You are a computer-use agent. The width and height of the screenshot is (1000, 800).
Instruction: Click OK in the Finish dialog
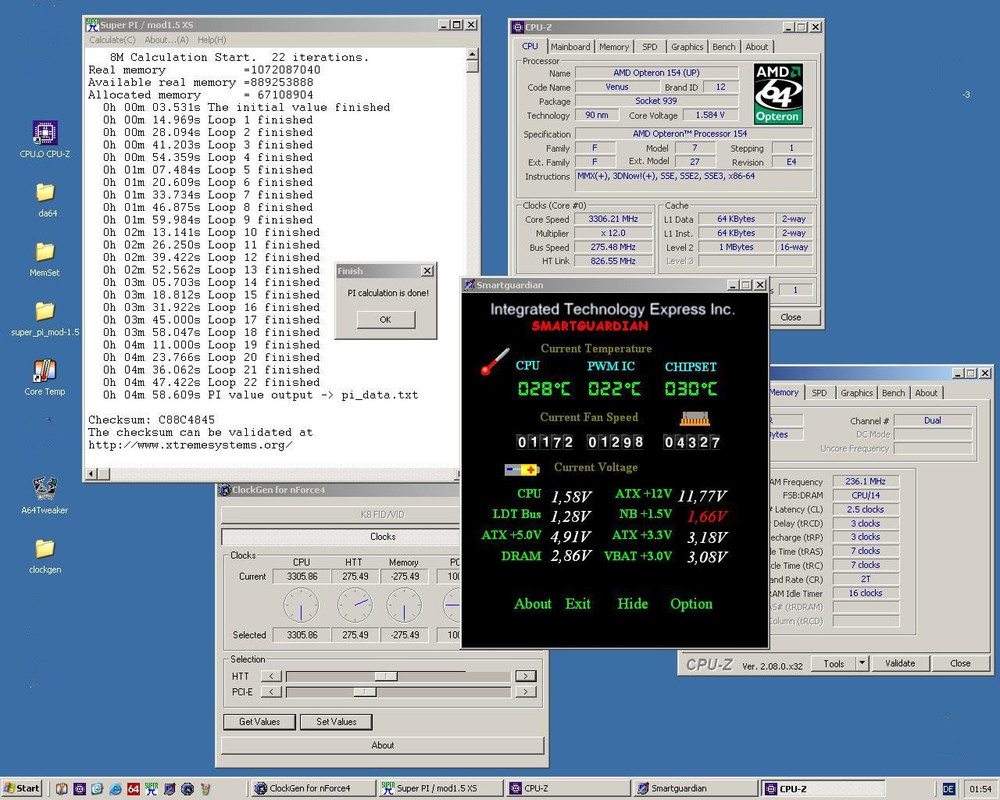pos(386,320)
